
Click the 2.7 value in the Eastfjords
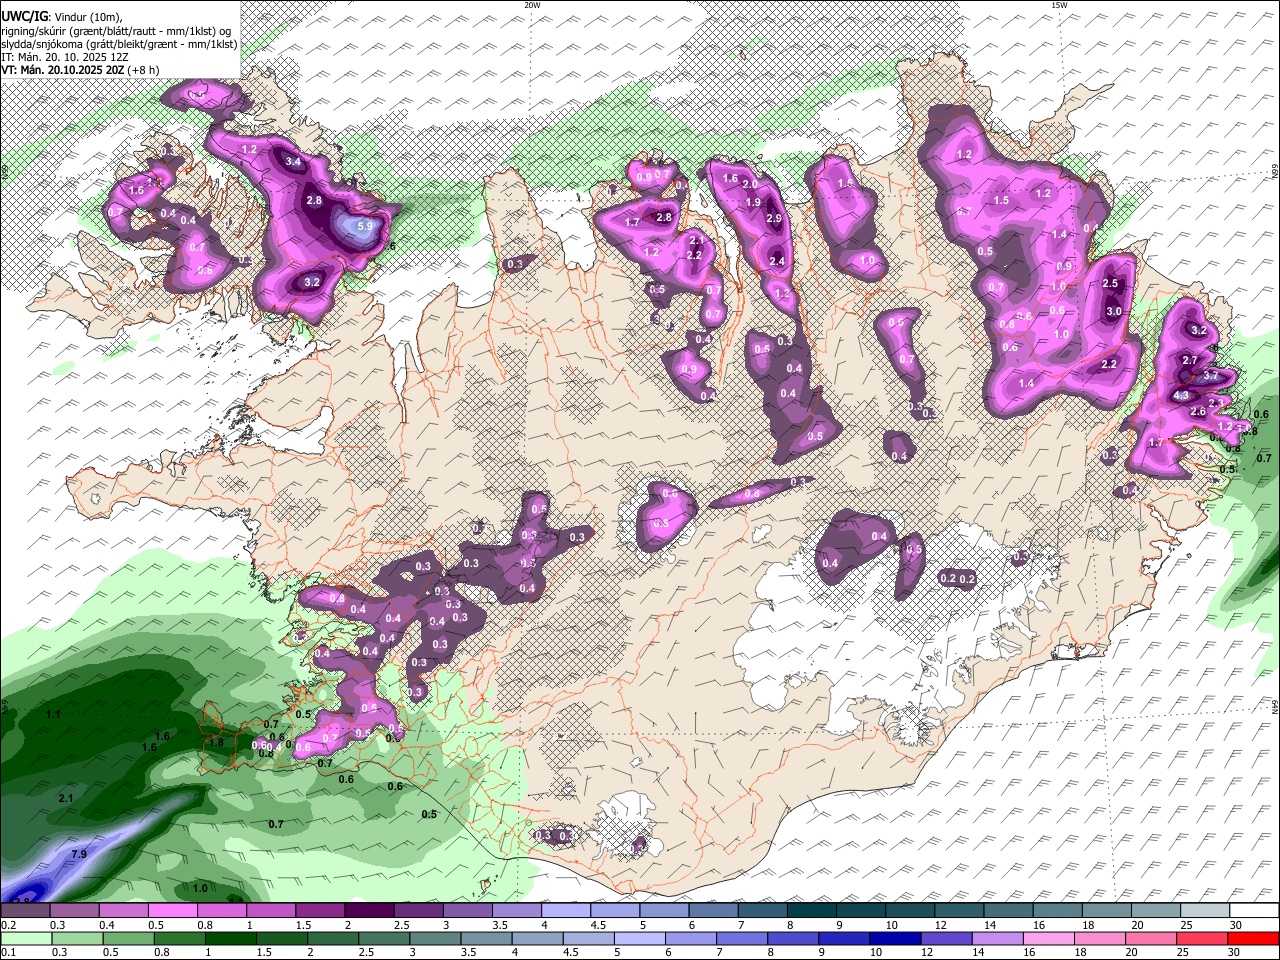click(x=1190, y=360)
